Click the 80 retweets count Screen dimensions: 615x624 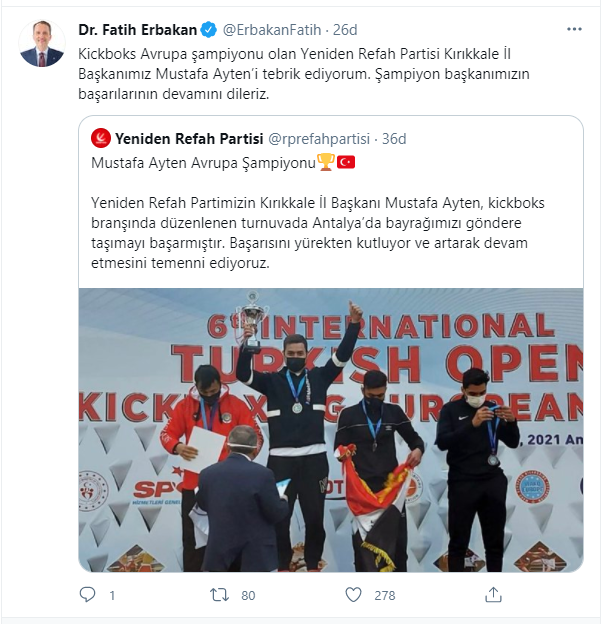[248, 595]
